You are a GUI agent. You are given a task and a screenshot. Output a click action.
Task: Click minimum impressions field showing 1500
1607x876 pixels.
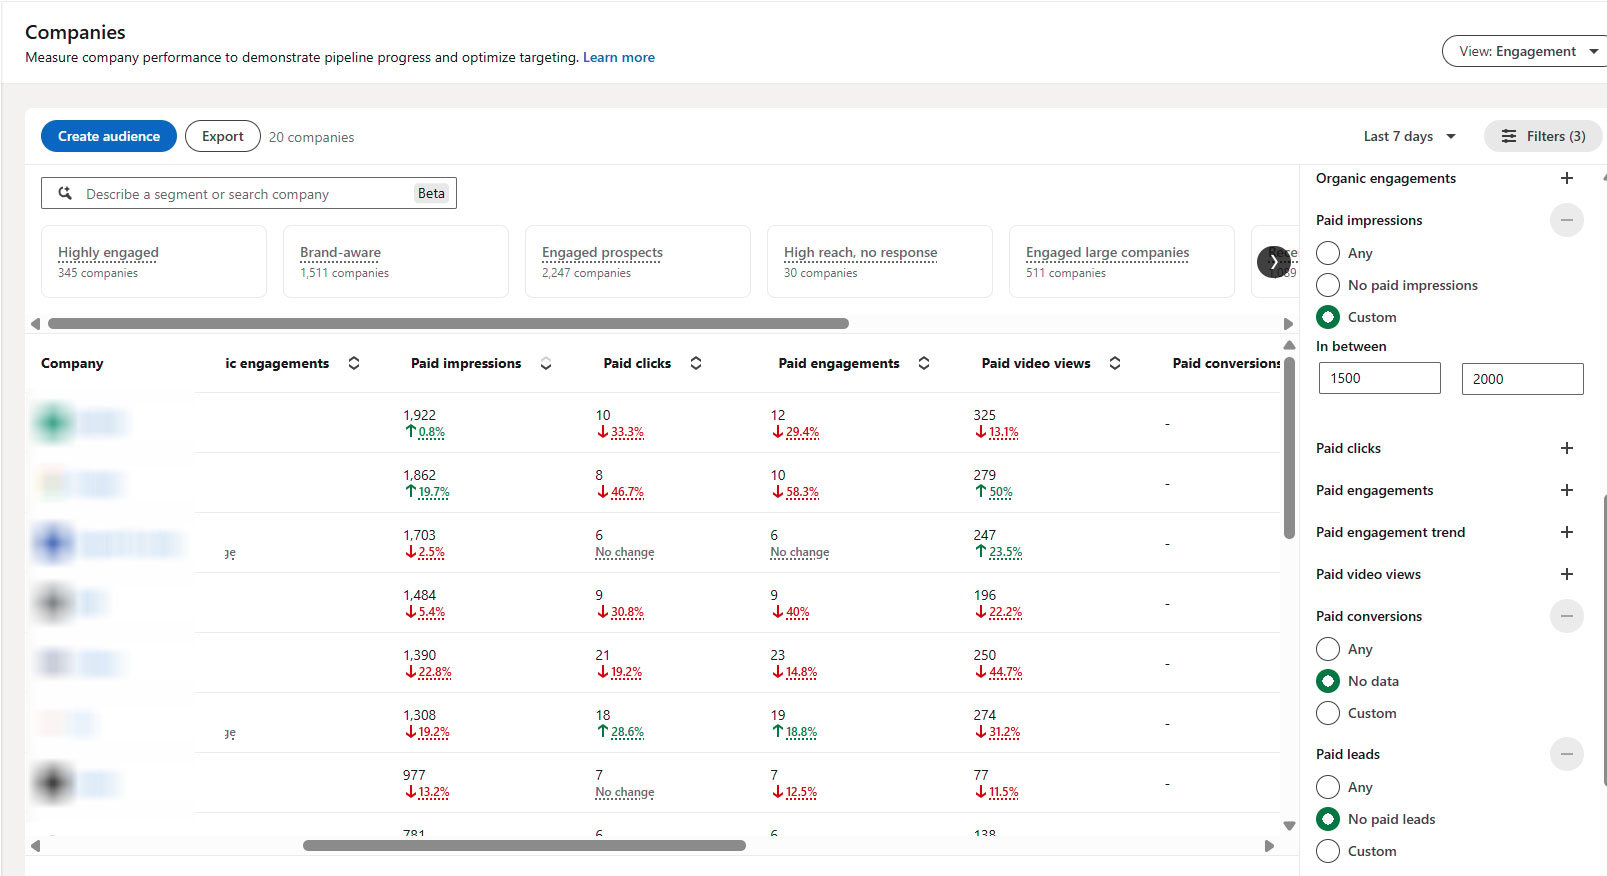[1380, 378]
